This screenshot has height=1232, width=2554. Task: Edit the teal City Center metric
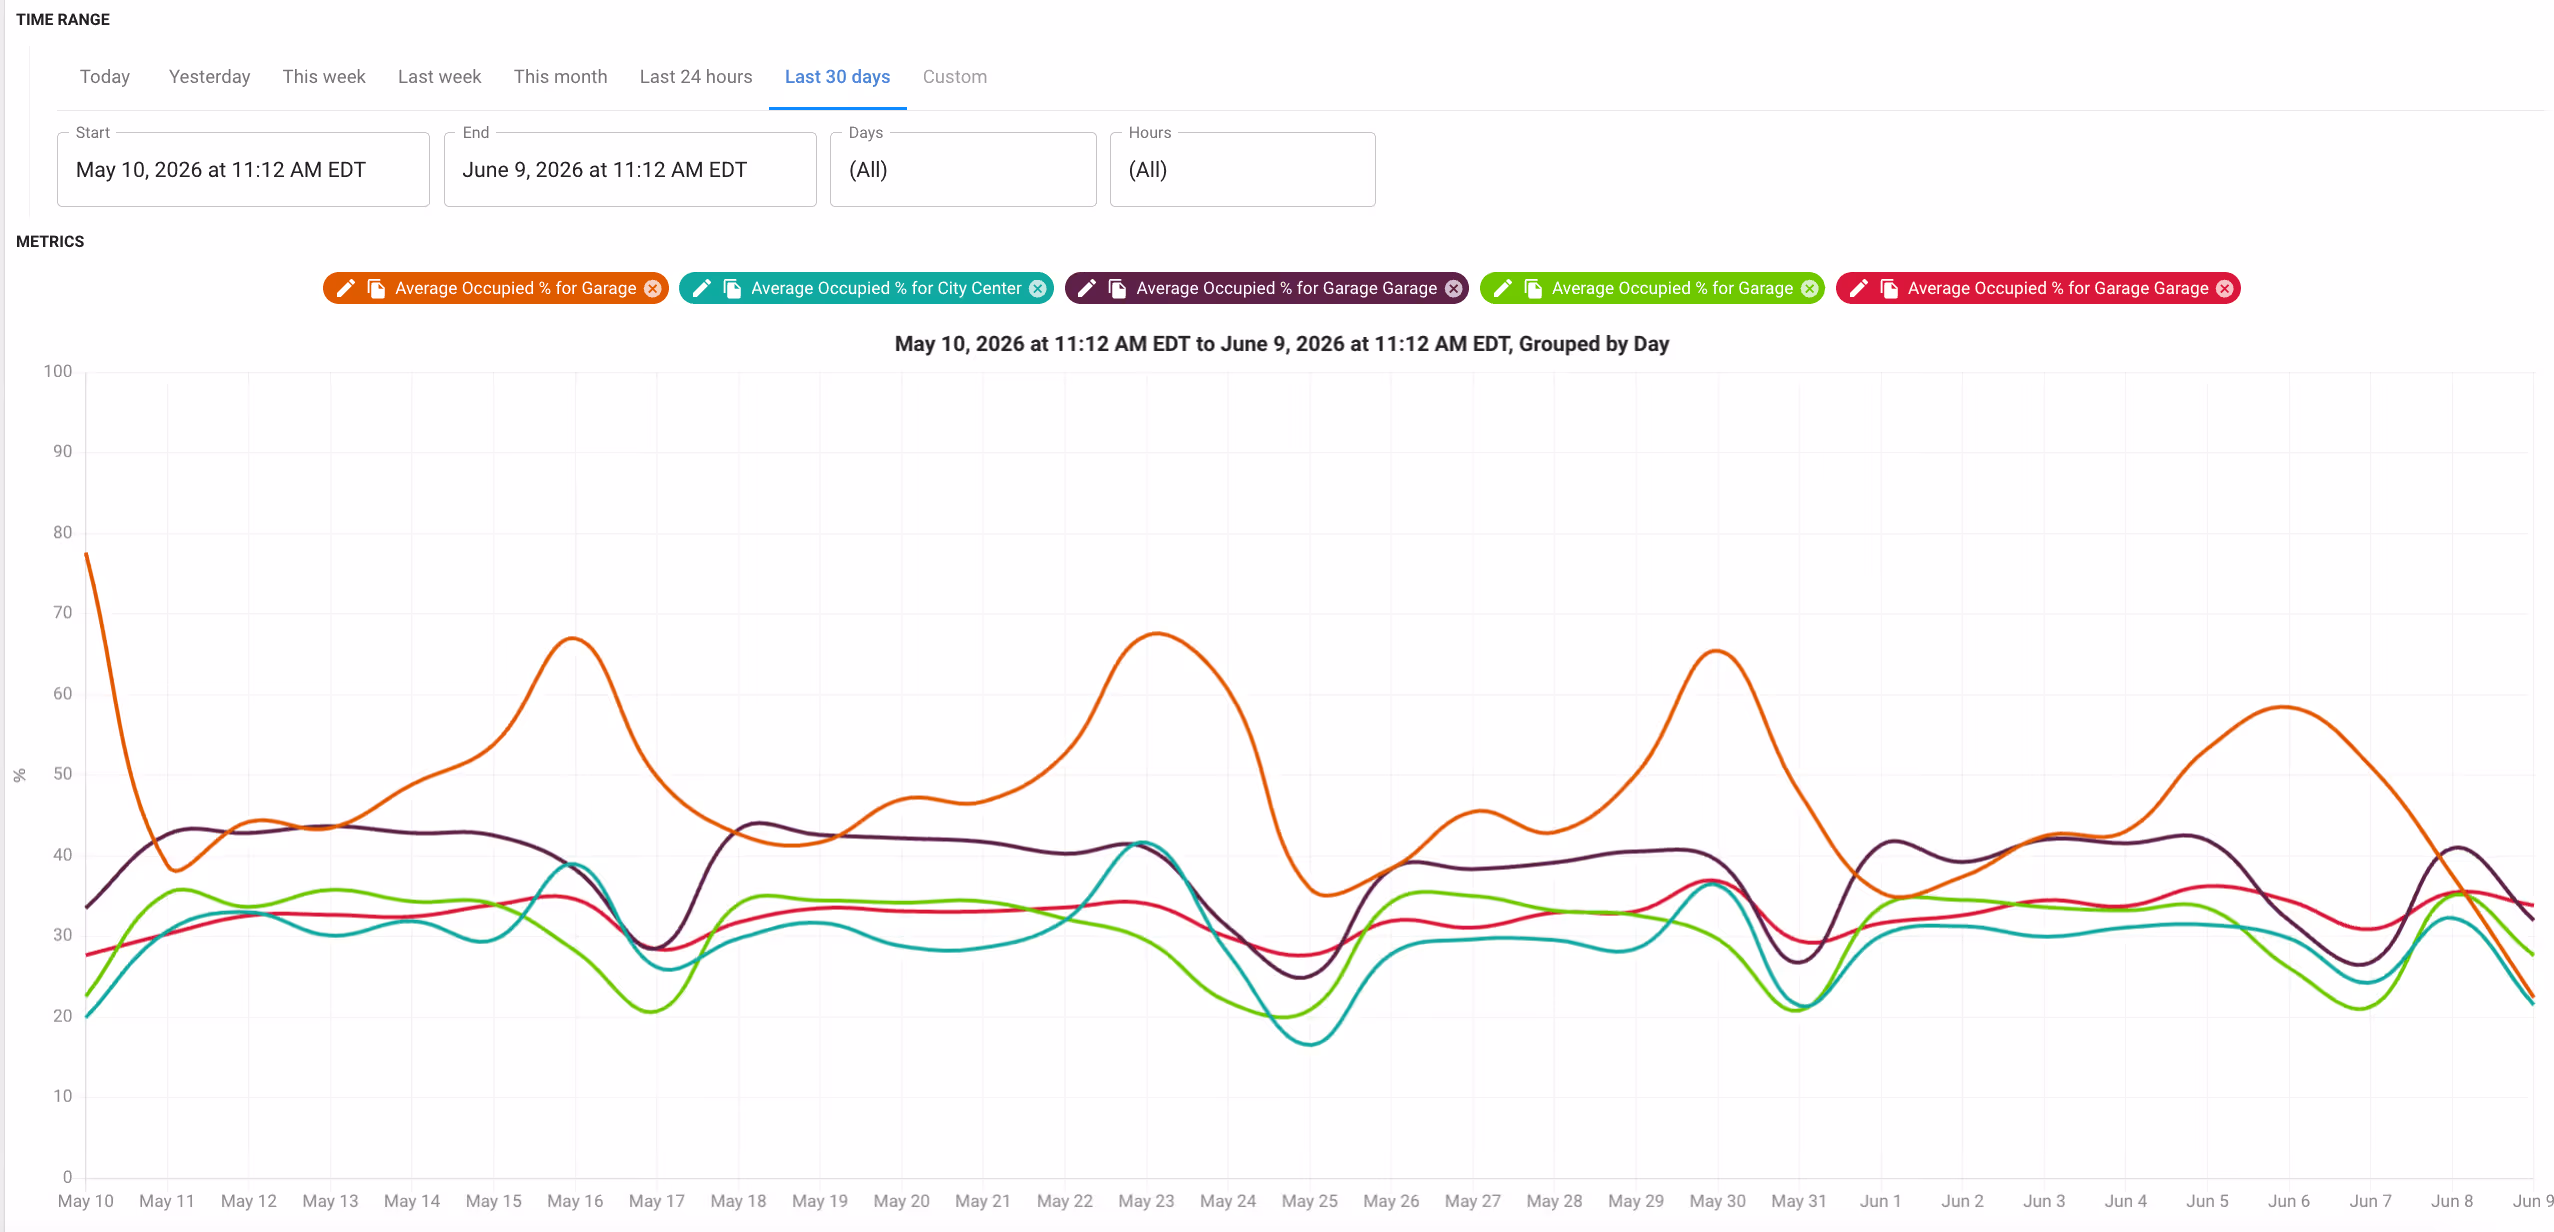(702, 288)
